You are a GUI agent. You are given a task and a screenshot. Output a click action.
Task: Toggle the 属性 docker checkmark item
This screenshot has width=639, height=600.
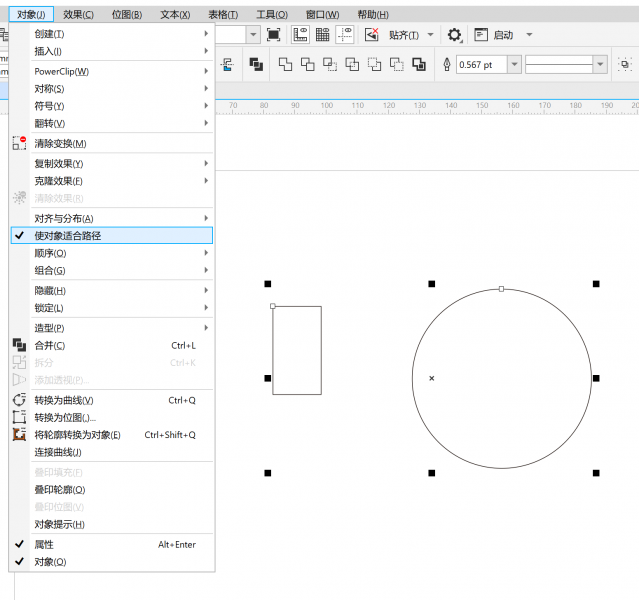pos(112,545)
